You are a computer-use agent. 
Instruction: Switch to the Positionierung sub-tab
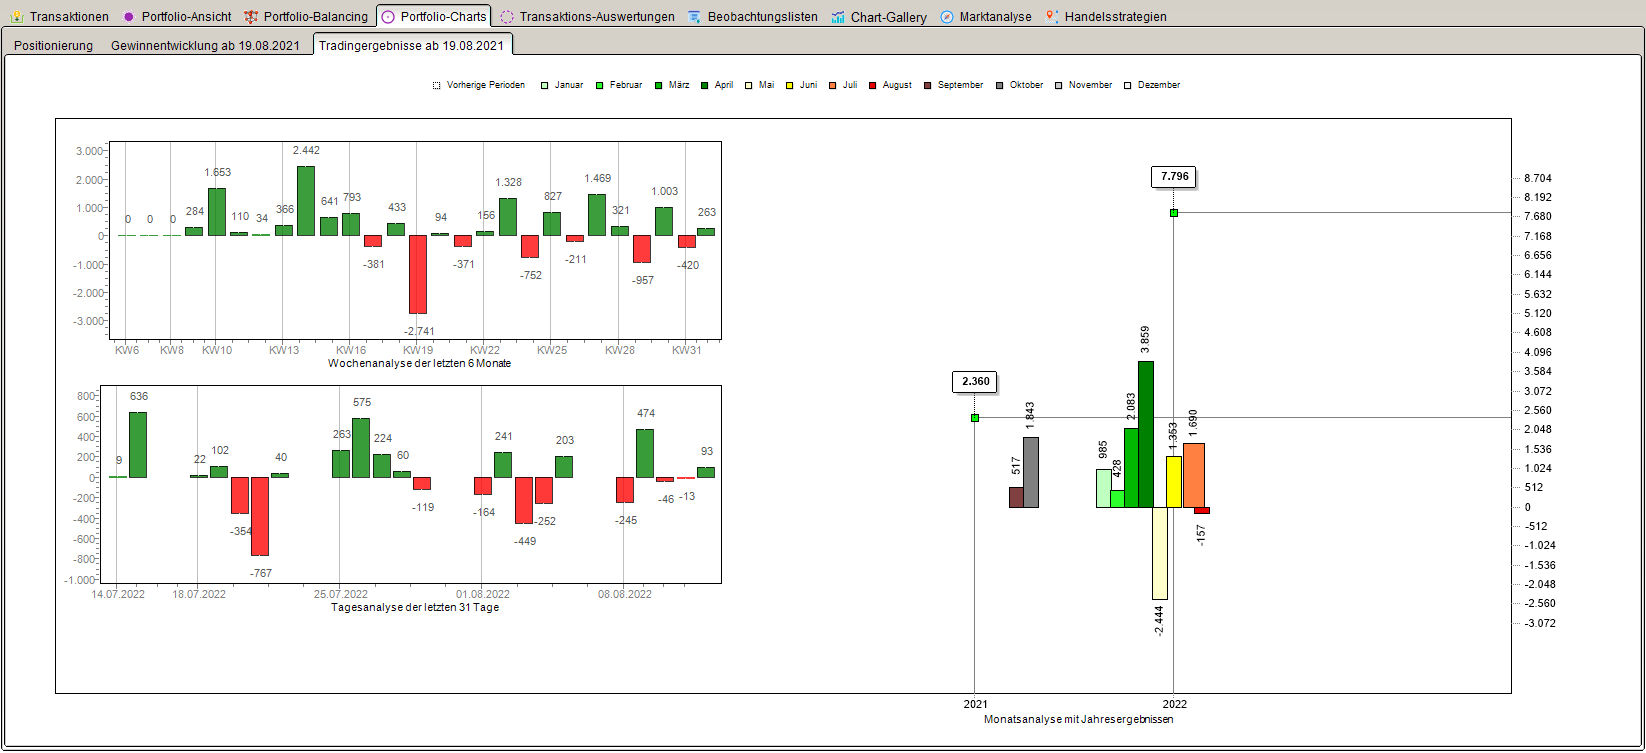click(x=54, y=45)
